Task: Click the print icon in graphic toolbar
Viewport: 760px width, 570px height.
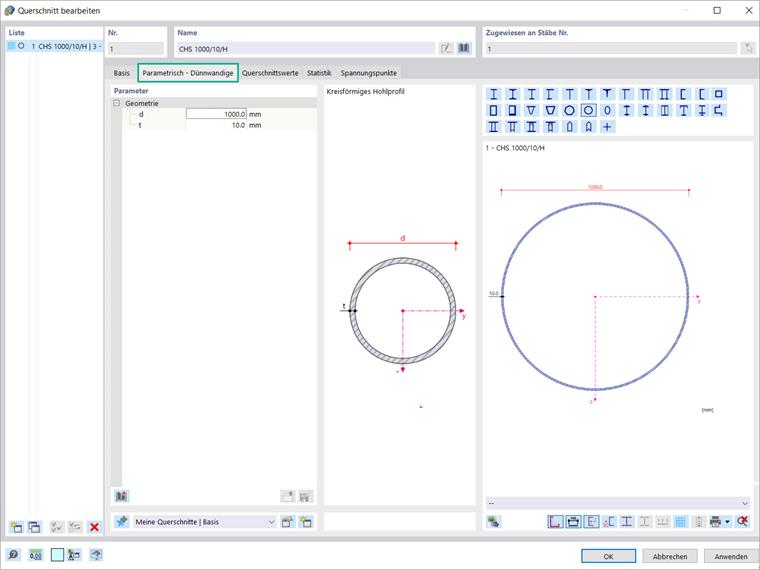Action: coord(715,522)
